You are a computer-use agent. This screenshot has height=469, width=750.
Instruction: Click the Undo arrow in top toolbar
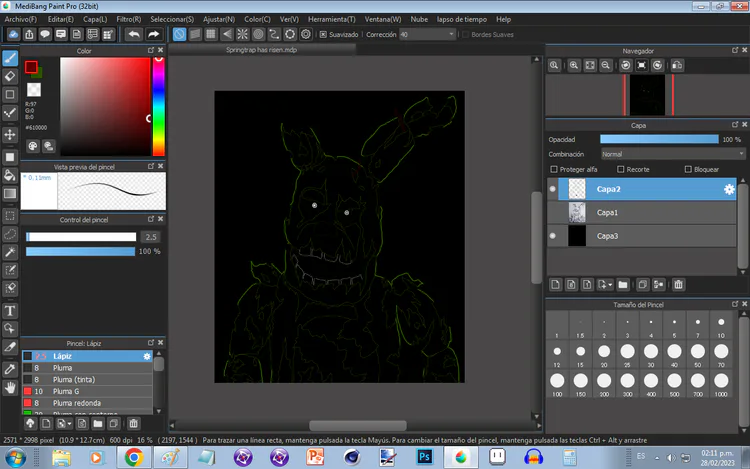click(x=134, y=34)
